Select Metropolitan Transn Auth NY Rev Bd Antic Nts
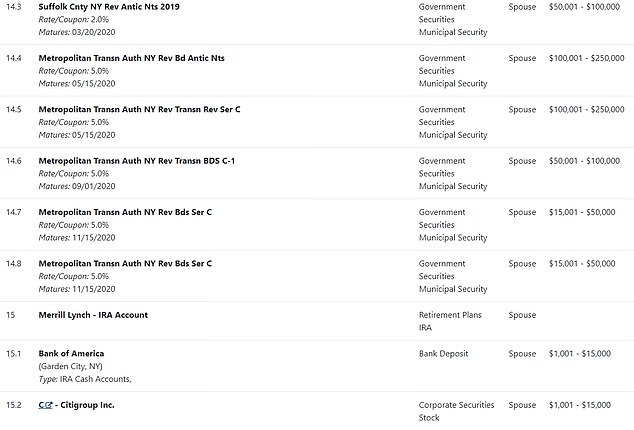This screenshot has width=634, height=430. coord(131,58)
